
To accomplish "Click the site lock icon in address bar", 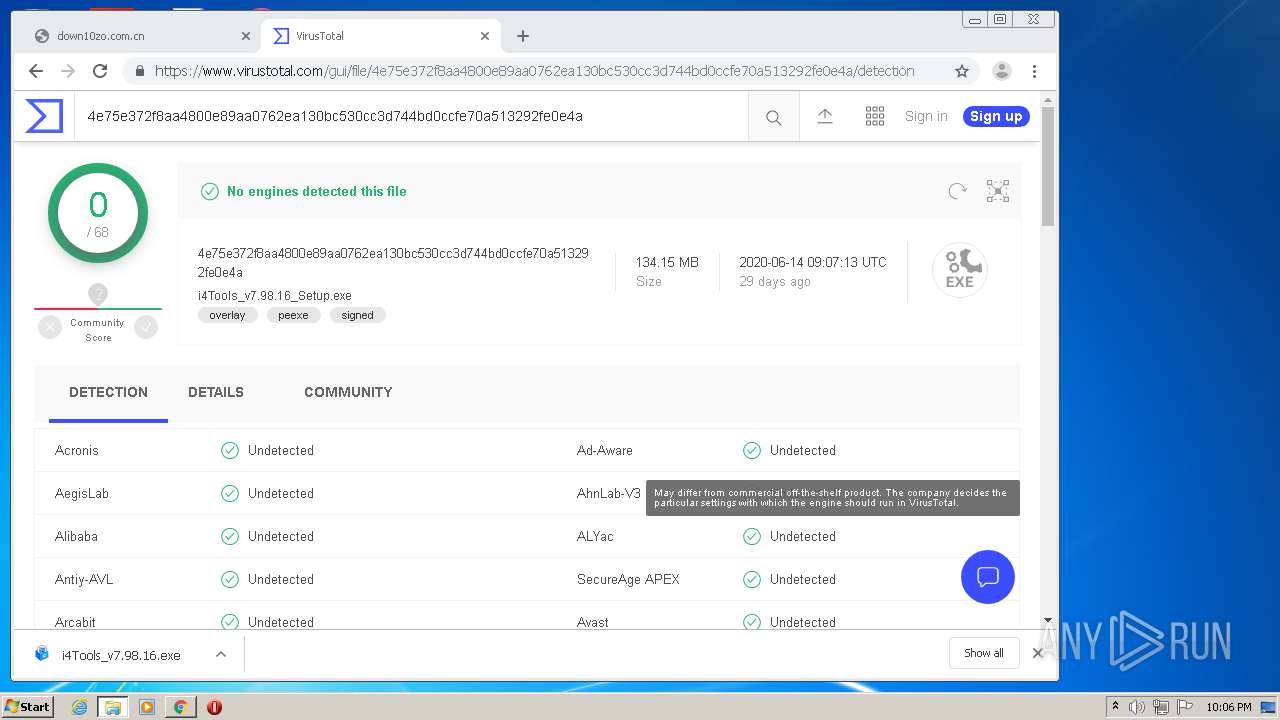I will pos(139,71).
